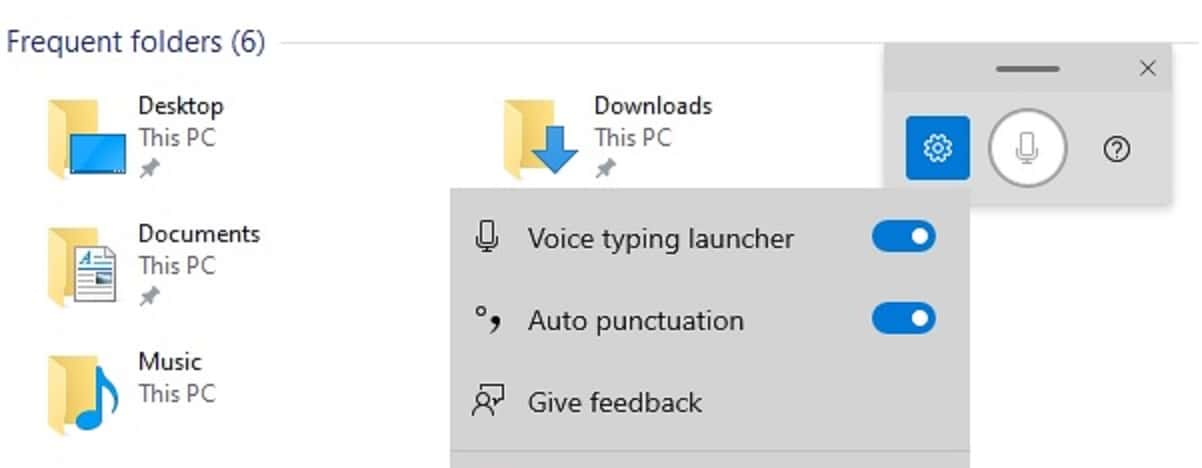Click the voice typing settings gear

(x=937, y=148)
